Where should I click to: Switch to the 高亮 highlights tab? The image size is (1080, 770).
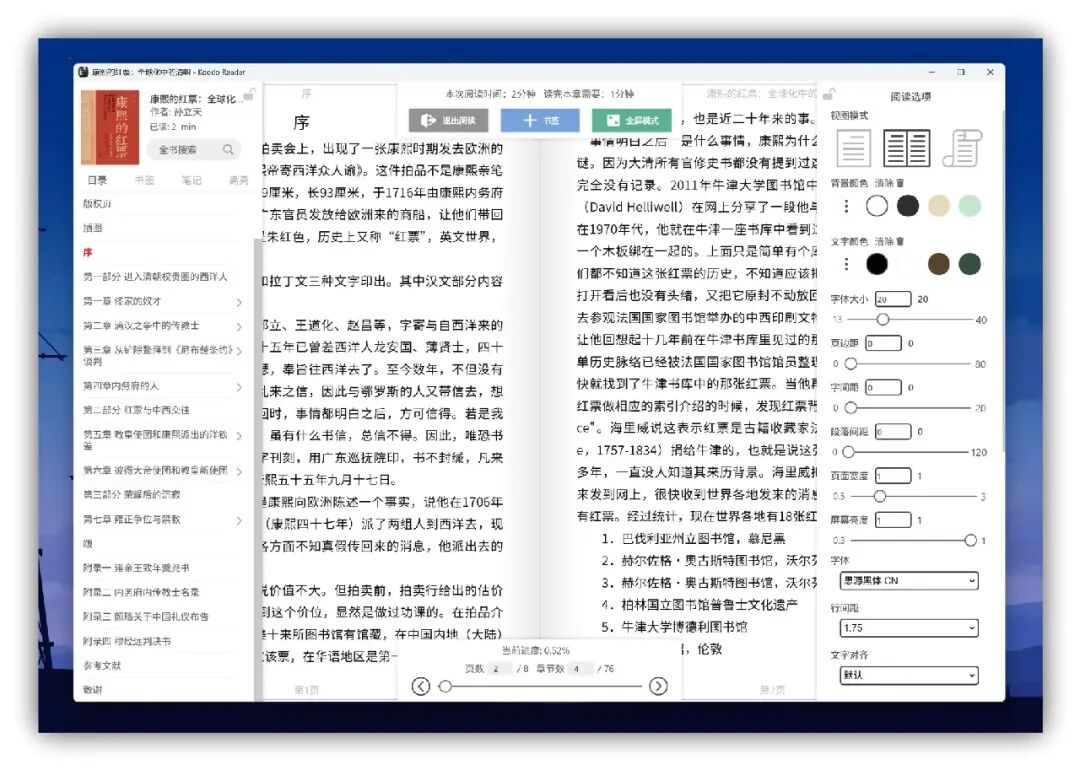[x=238, y=180]
